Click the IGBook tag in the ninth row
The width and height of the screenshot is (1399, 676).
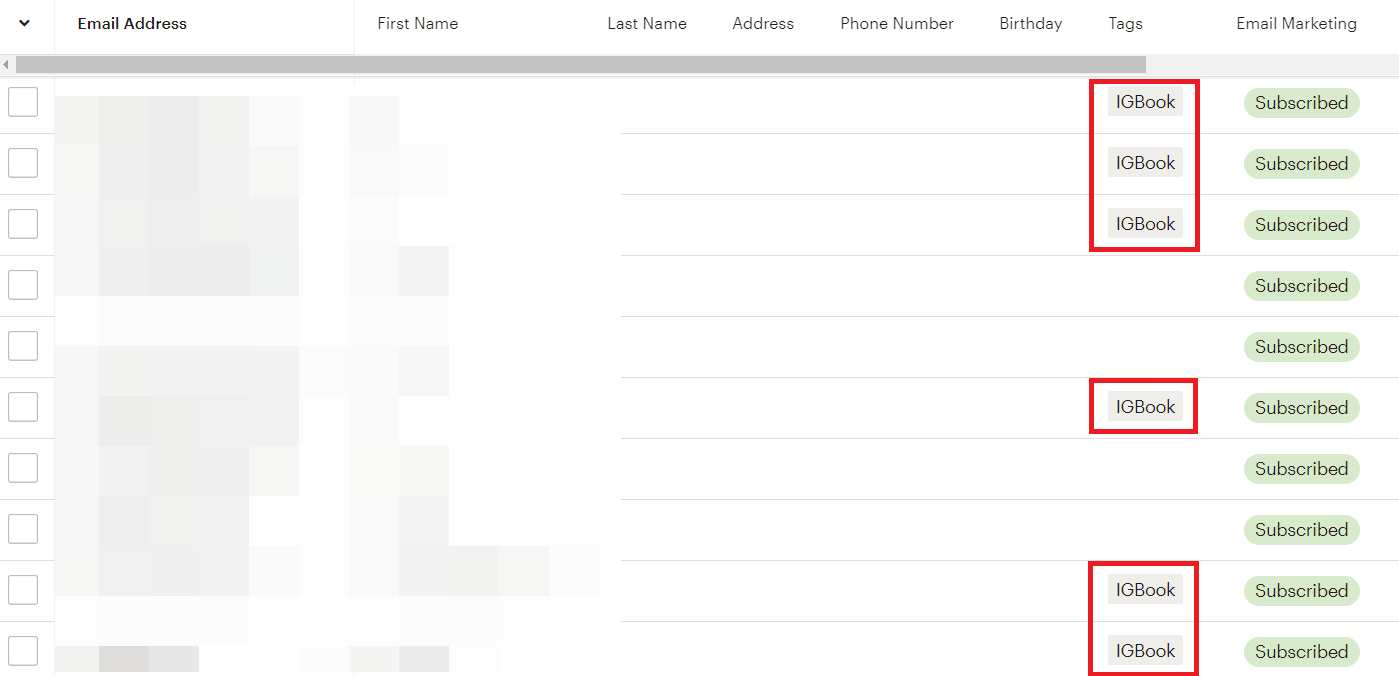(1145, 590)
